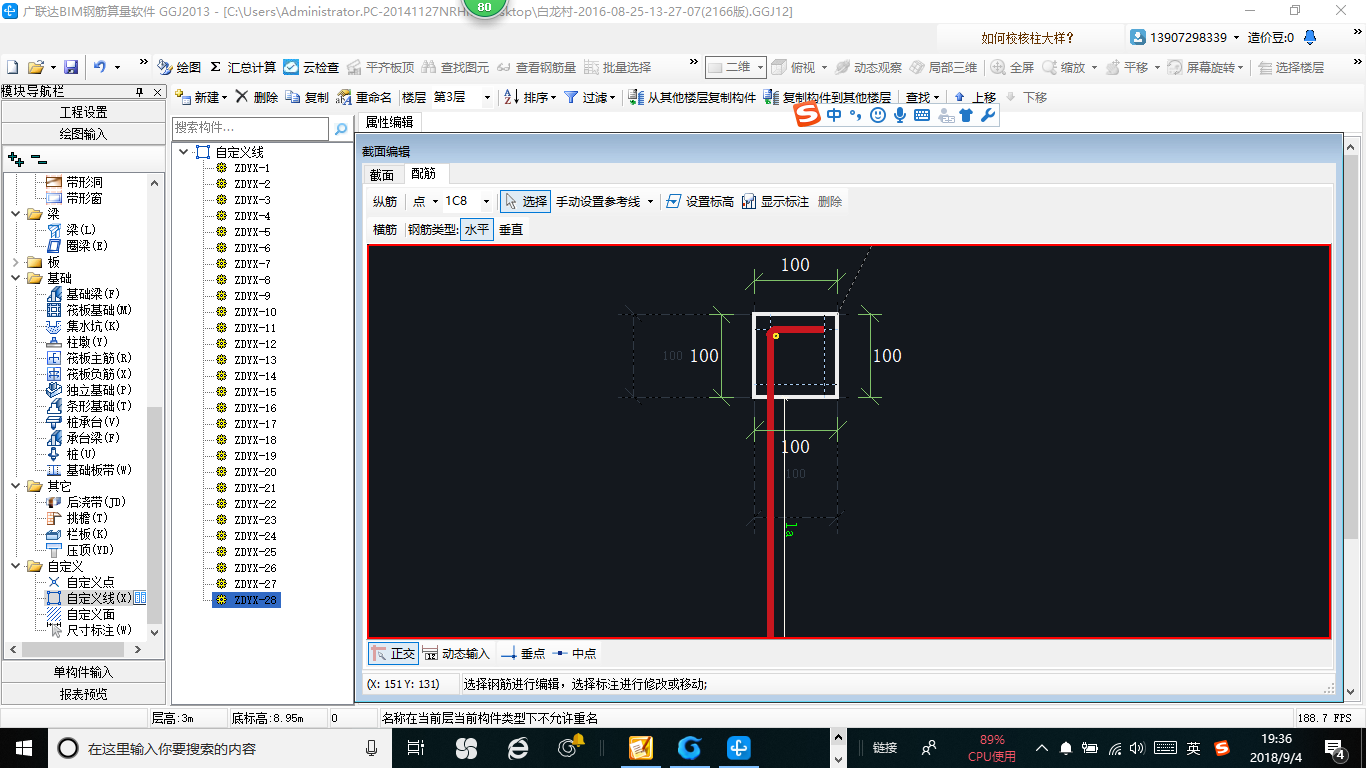
Task: Toggle the 选择 select mode button
Action: [x=525, y=201]
